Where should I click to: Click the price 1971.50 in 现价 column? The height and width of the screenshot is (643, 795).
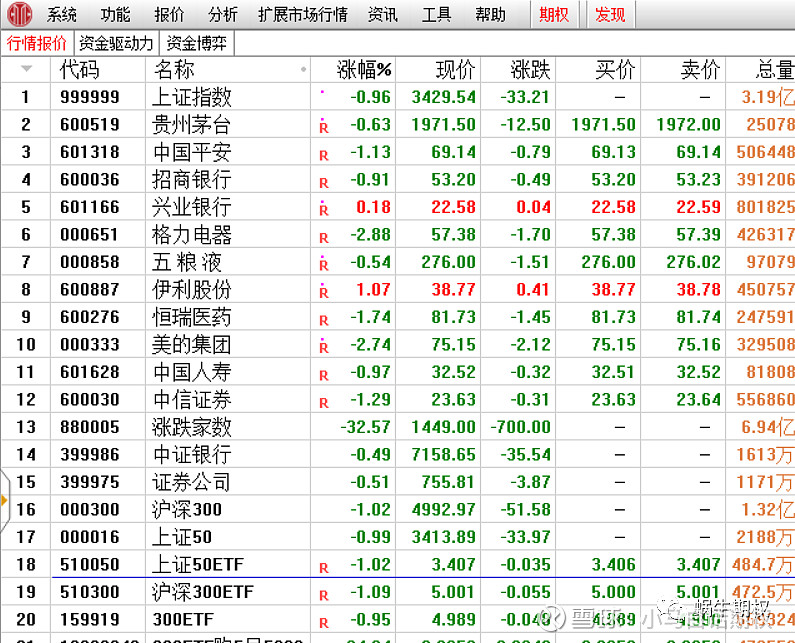point(444,125)
